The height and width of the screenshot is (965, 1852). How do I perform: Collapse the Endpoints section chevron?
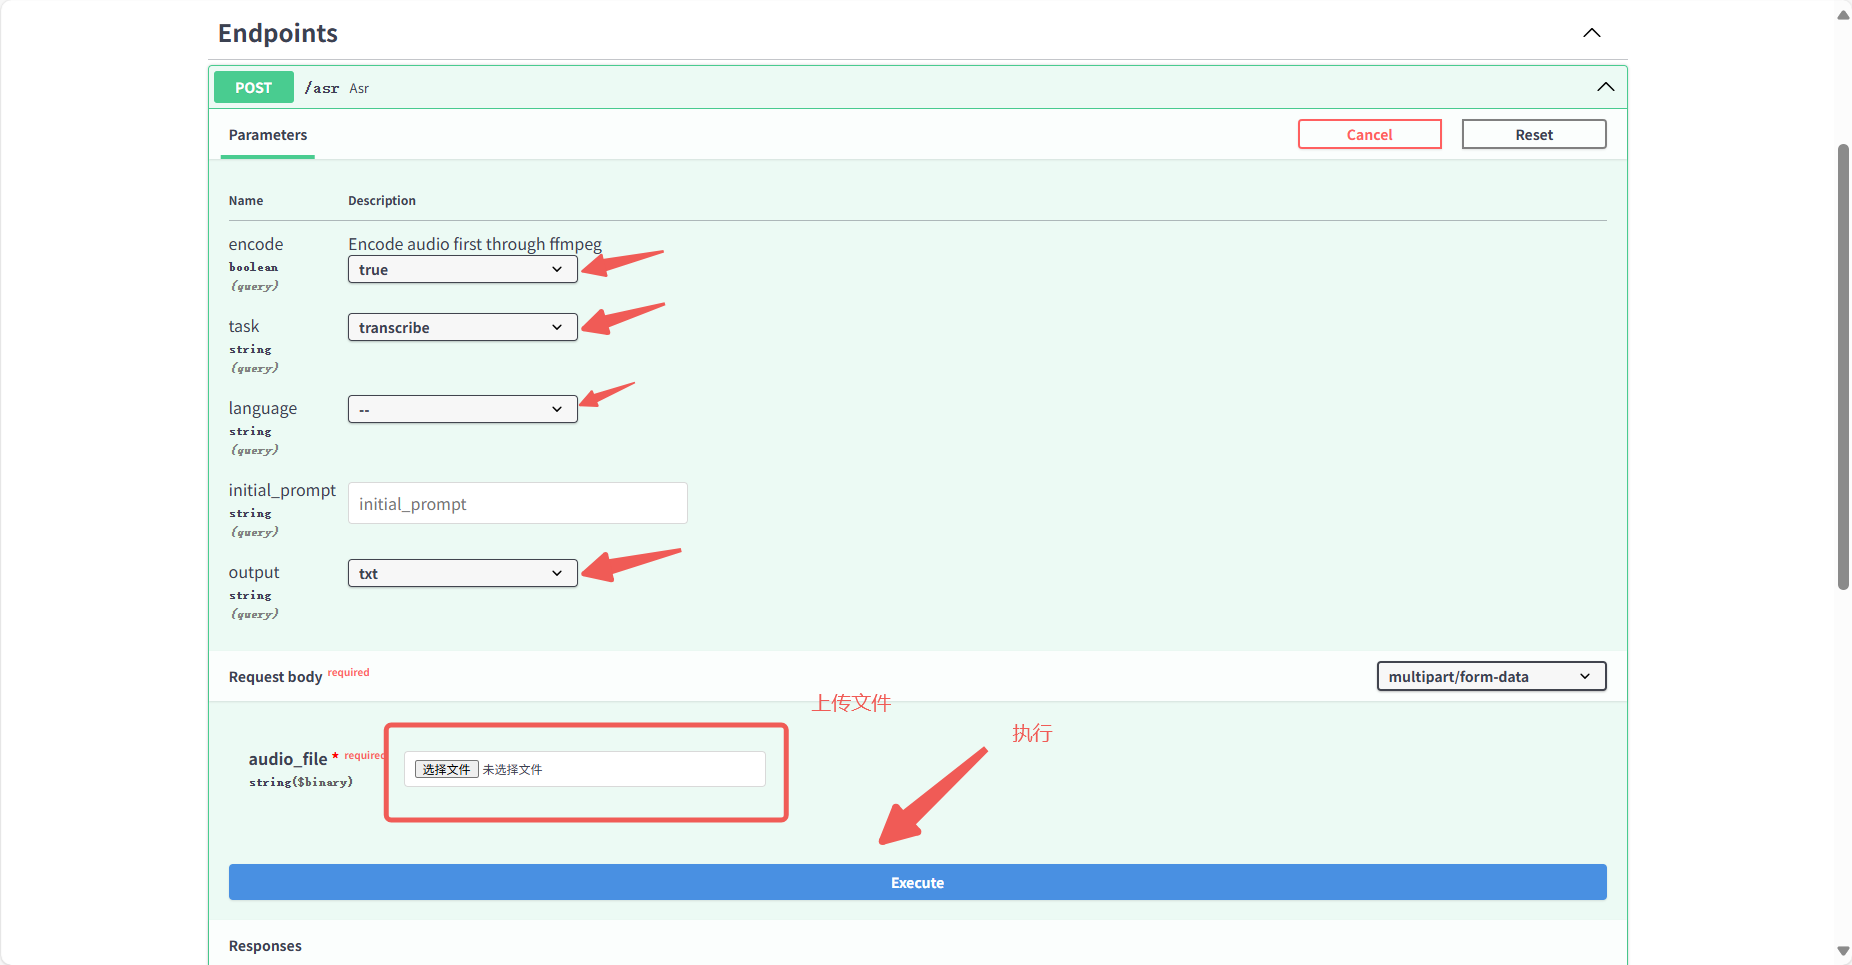click(1591, 33)
